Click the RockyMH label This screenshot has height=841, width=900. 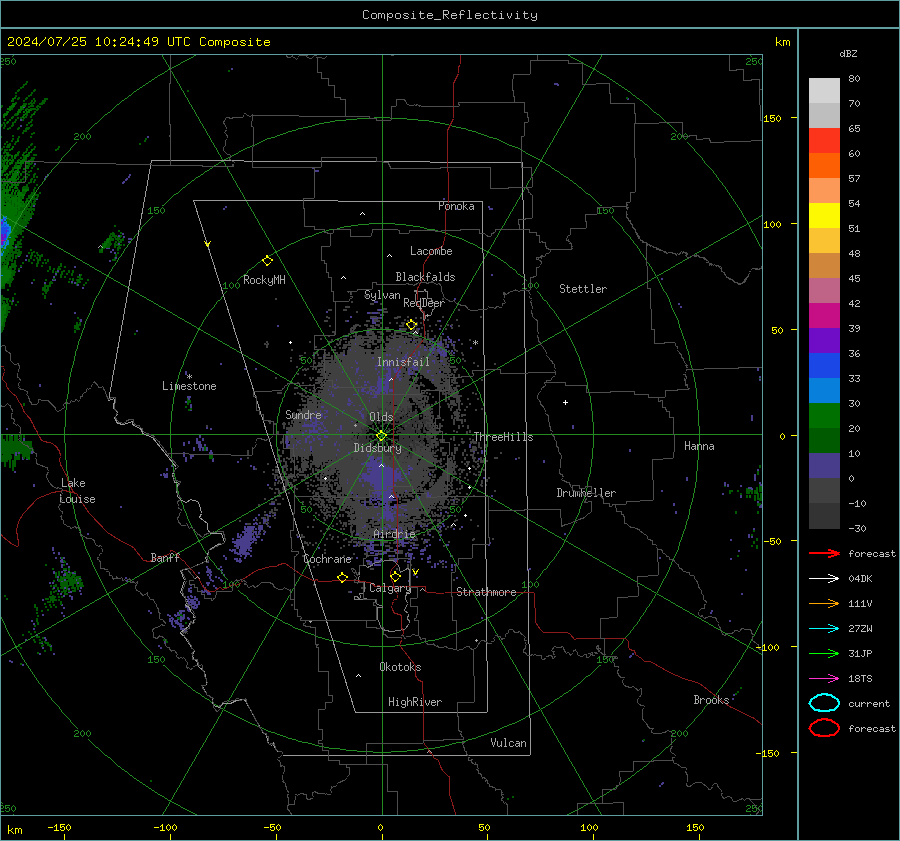264,280
